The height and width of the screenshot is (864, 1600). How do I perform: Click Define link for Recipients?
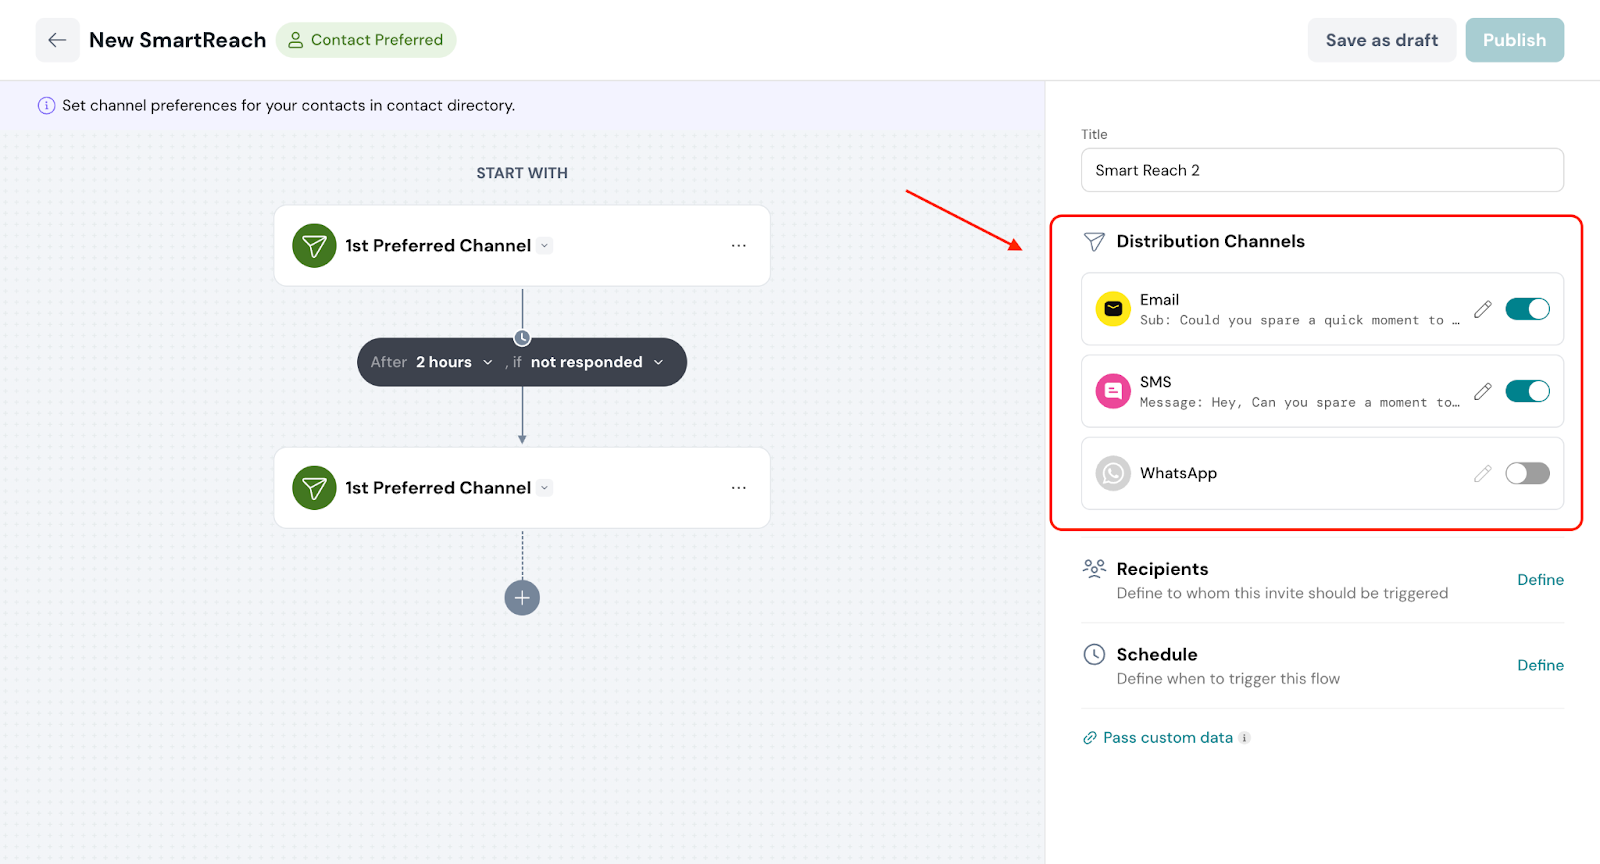1540,580
